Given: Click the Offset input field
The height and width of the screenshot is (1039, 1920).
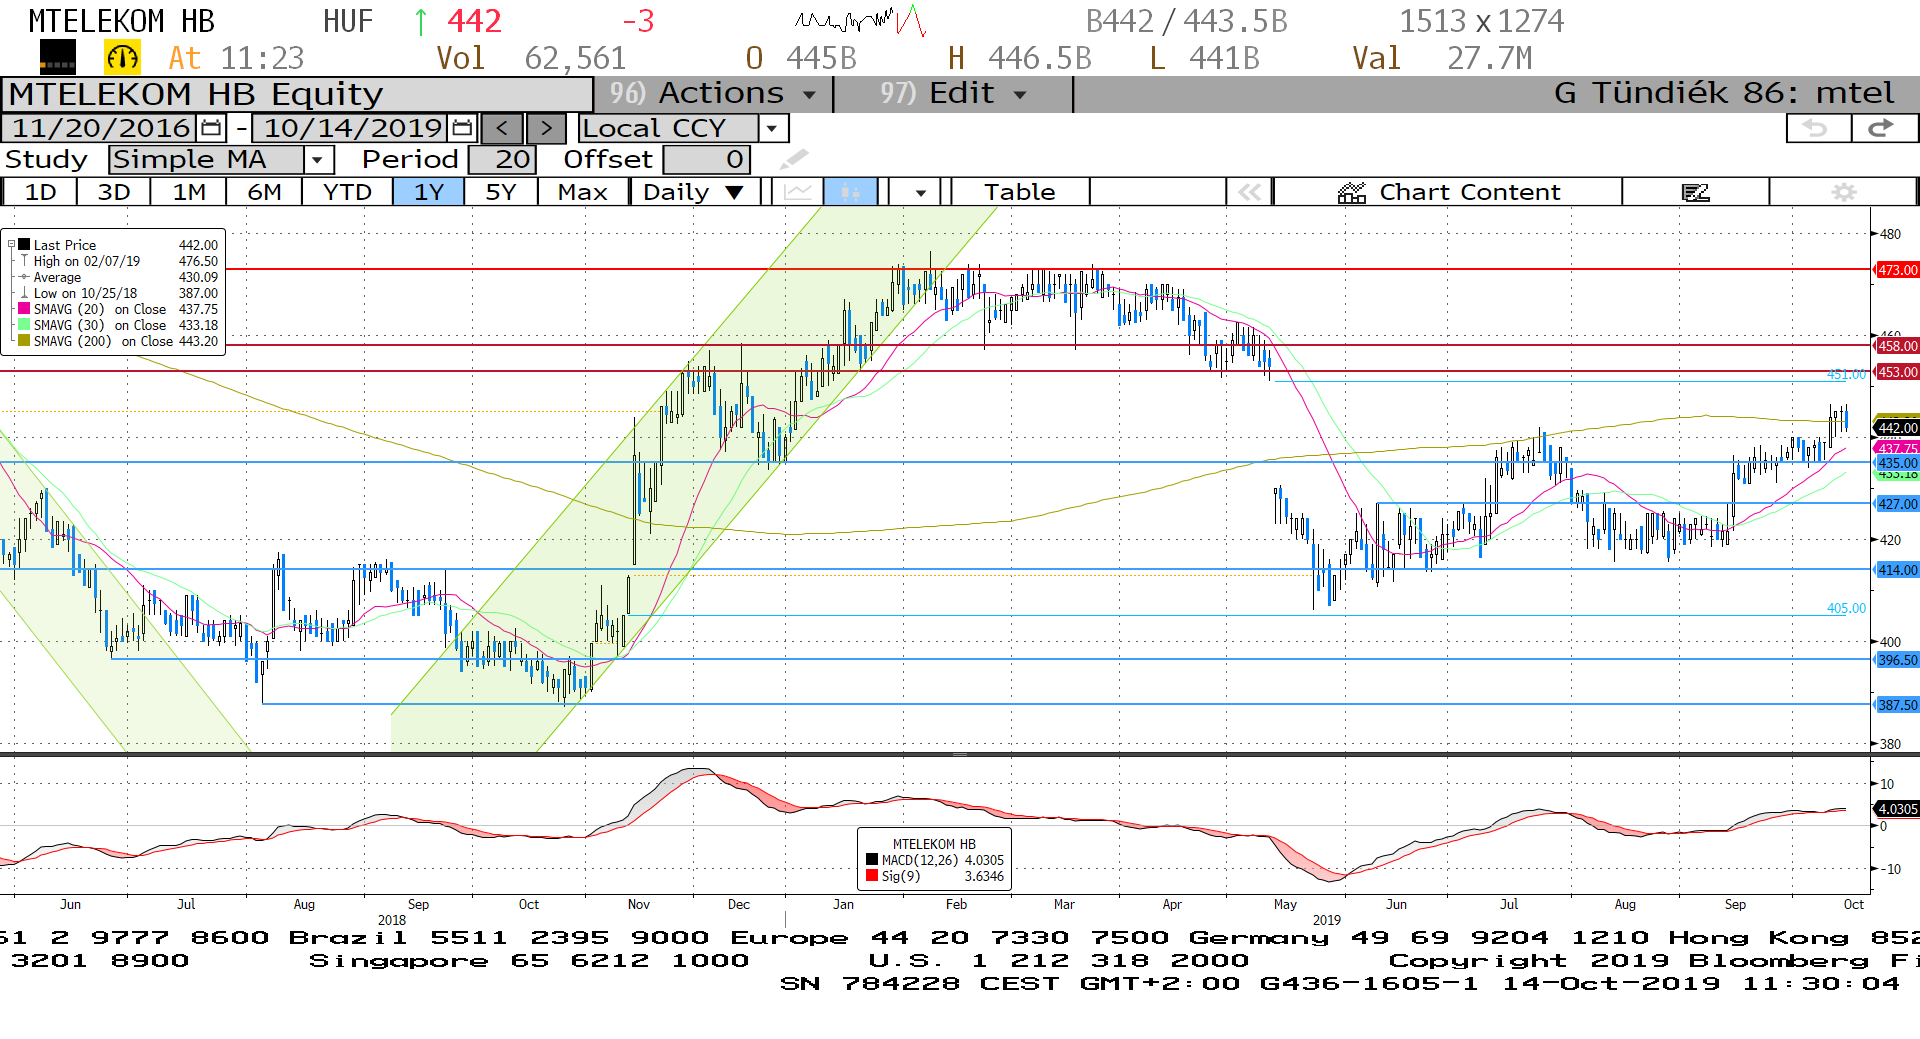Looking at the screenshot, I should (x=706, y=160).
